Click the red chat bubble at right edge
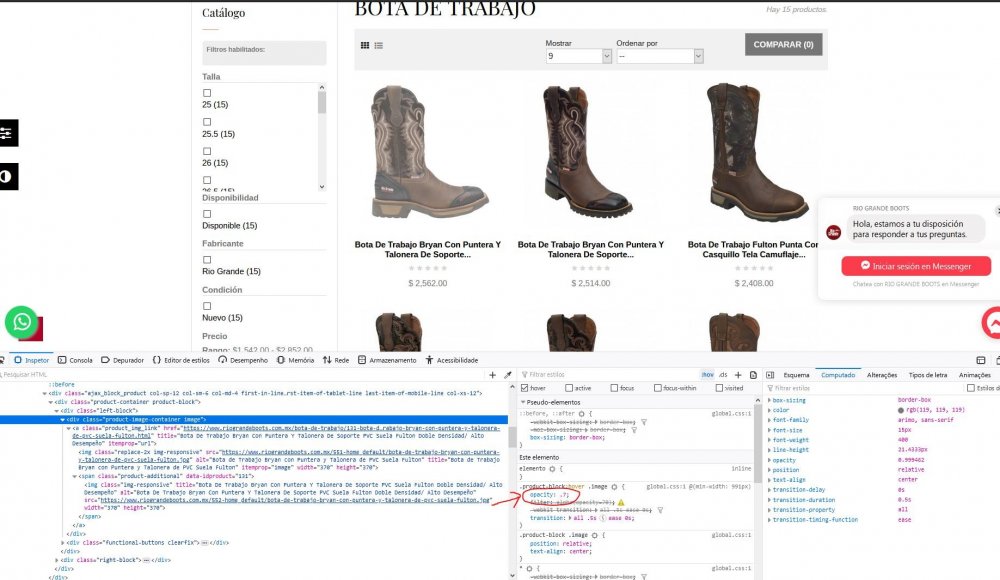The image size is (1000, 580). [992, 323]
